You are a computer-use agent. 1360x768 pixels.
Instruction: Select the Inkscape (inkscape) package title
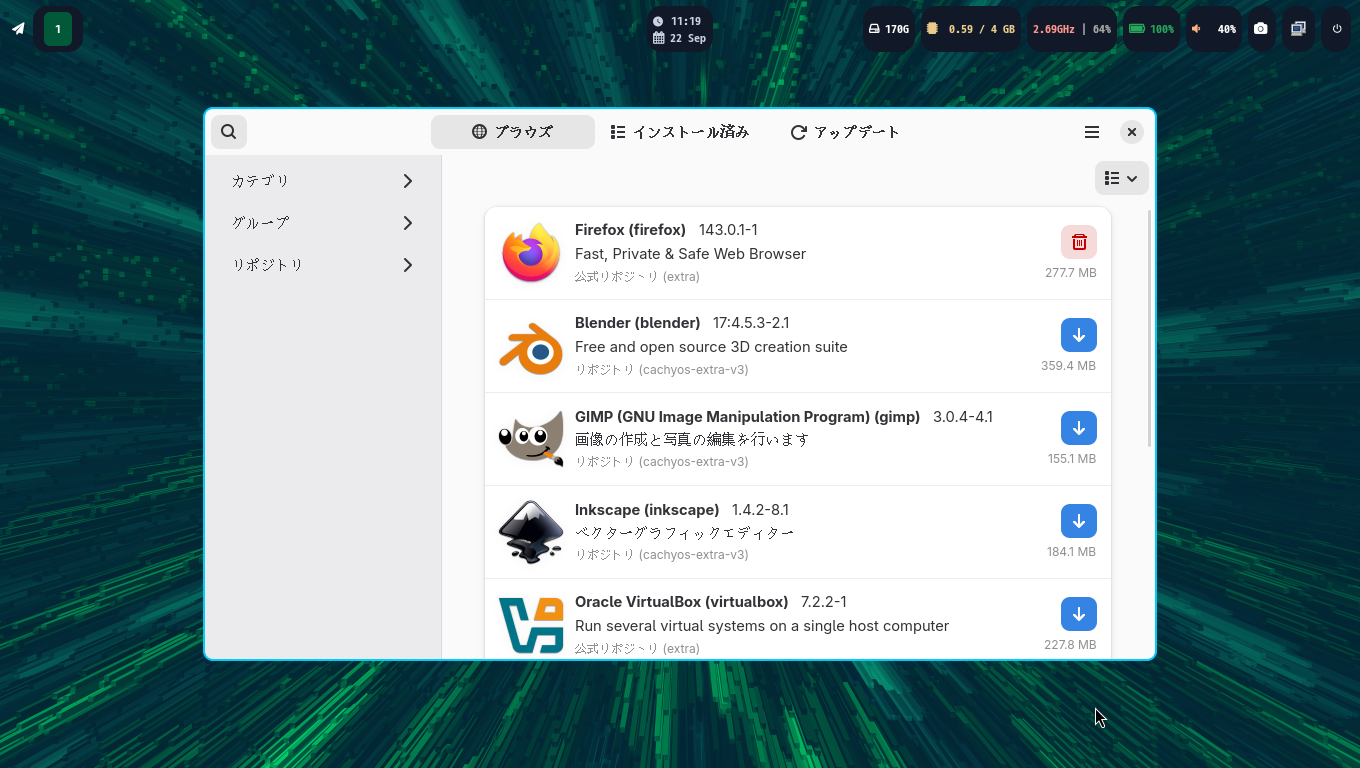point(647,510)
